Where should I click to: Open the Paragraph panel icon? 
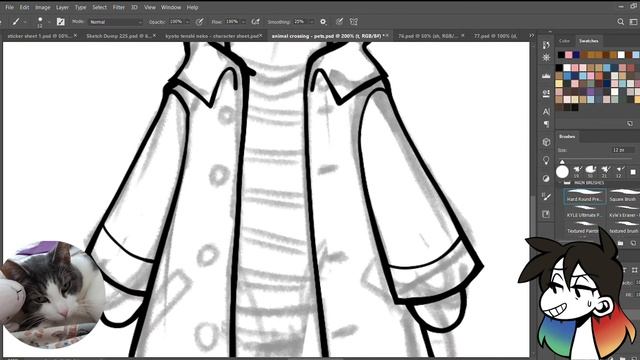546,124
